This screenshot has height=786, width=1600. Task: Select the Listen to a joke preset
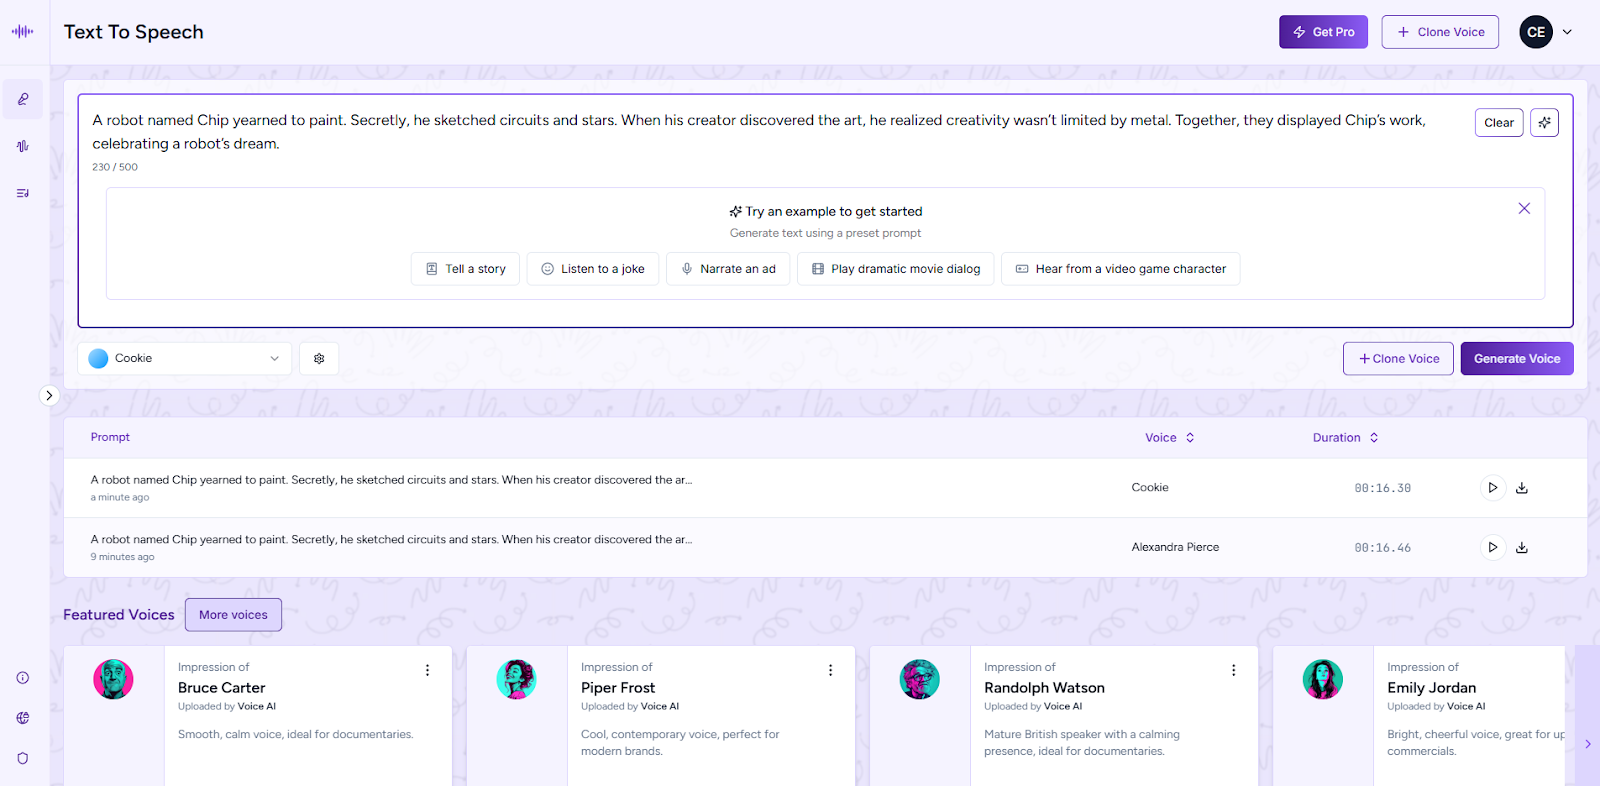click(x=593, y=269)
